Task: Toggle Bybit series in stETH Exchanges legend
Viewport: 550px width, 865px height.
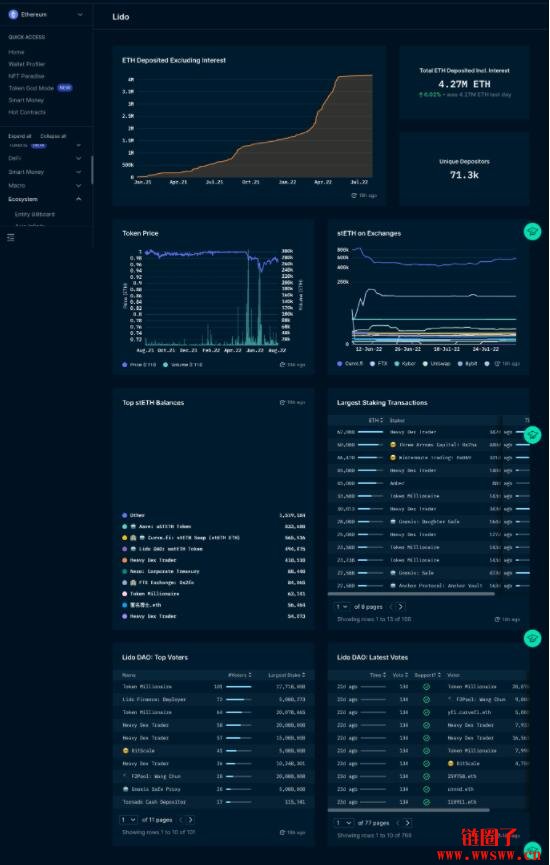Action: pyautogui.click(x=468, y=364)
